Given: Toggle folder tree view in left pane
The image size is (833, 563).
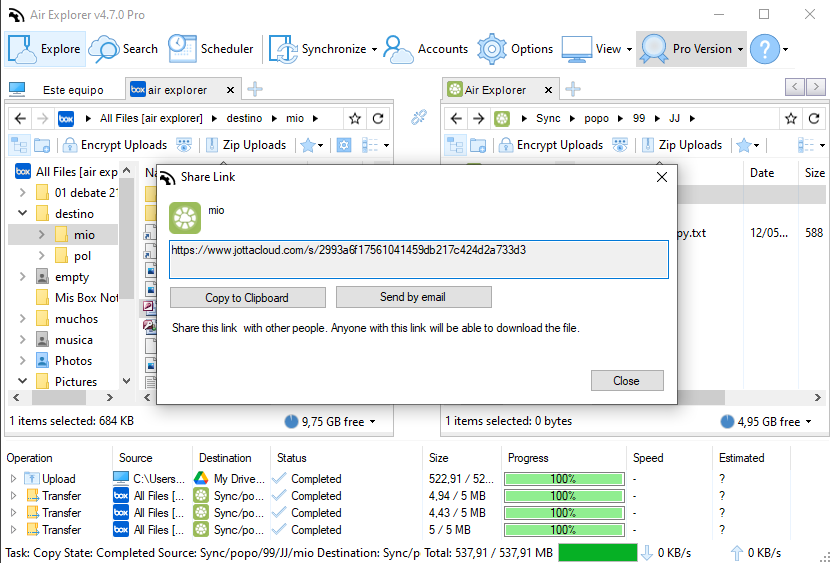Looking at the screenshot, I should coord(19,145).
